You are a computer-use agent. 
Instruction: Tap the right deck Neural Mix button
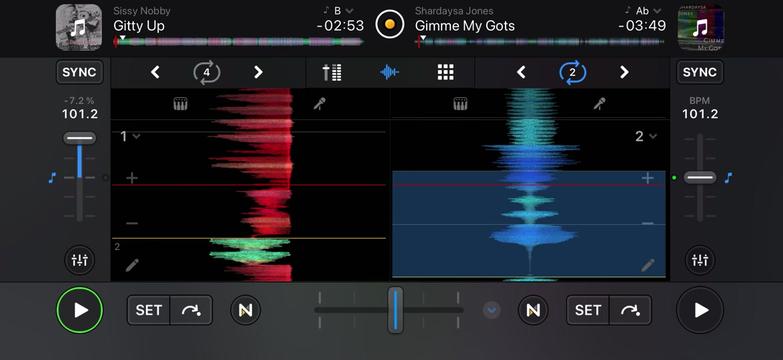coord(533,310)
